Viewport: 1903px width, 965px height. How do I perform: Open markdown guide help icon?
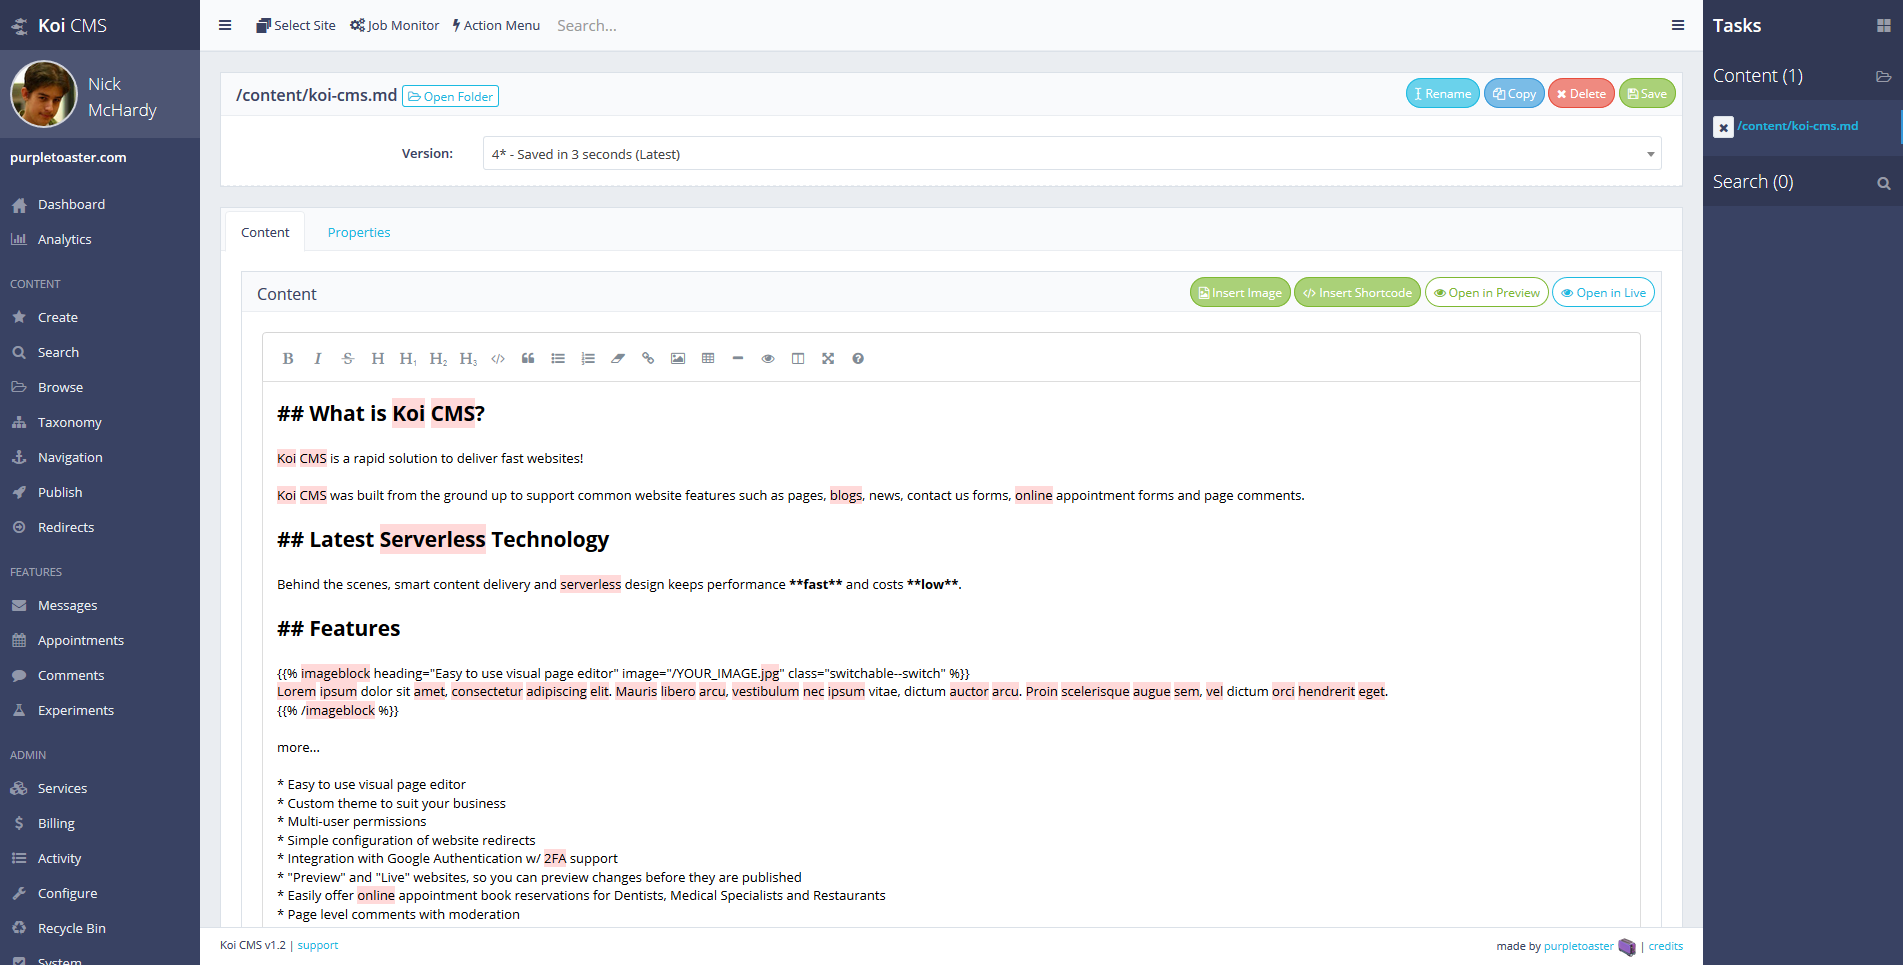pos(858,358)
